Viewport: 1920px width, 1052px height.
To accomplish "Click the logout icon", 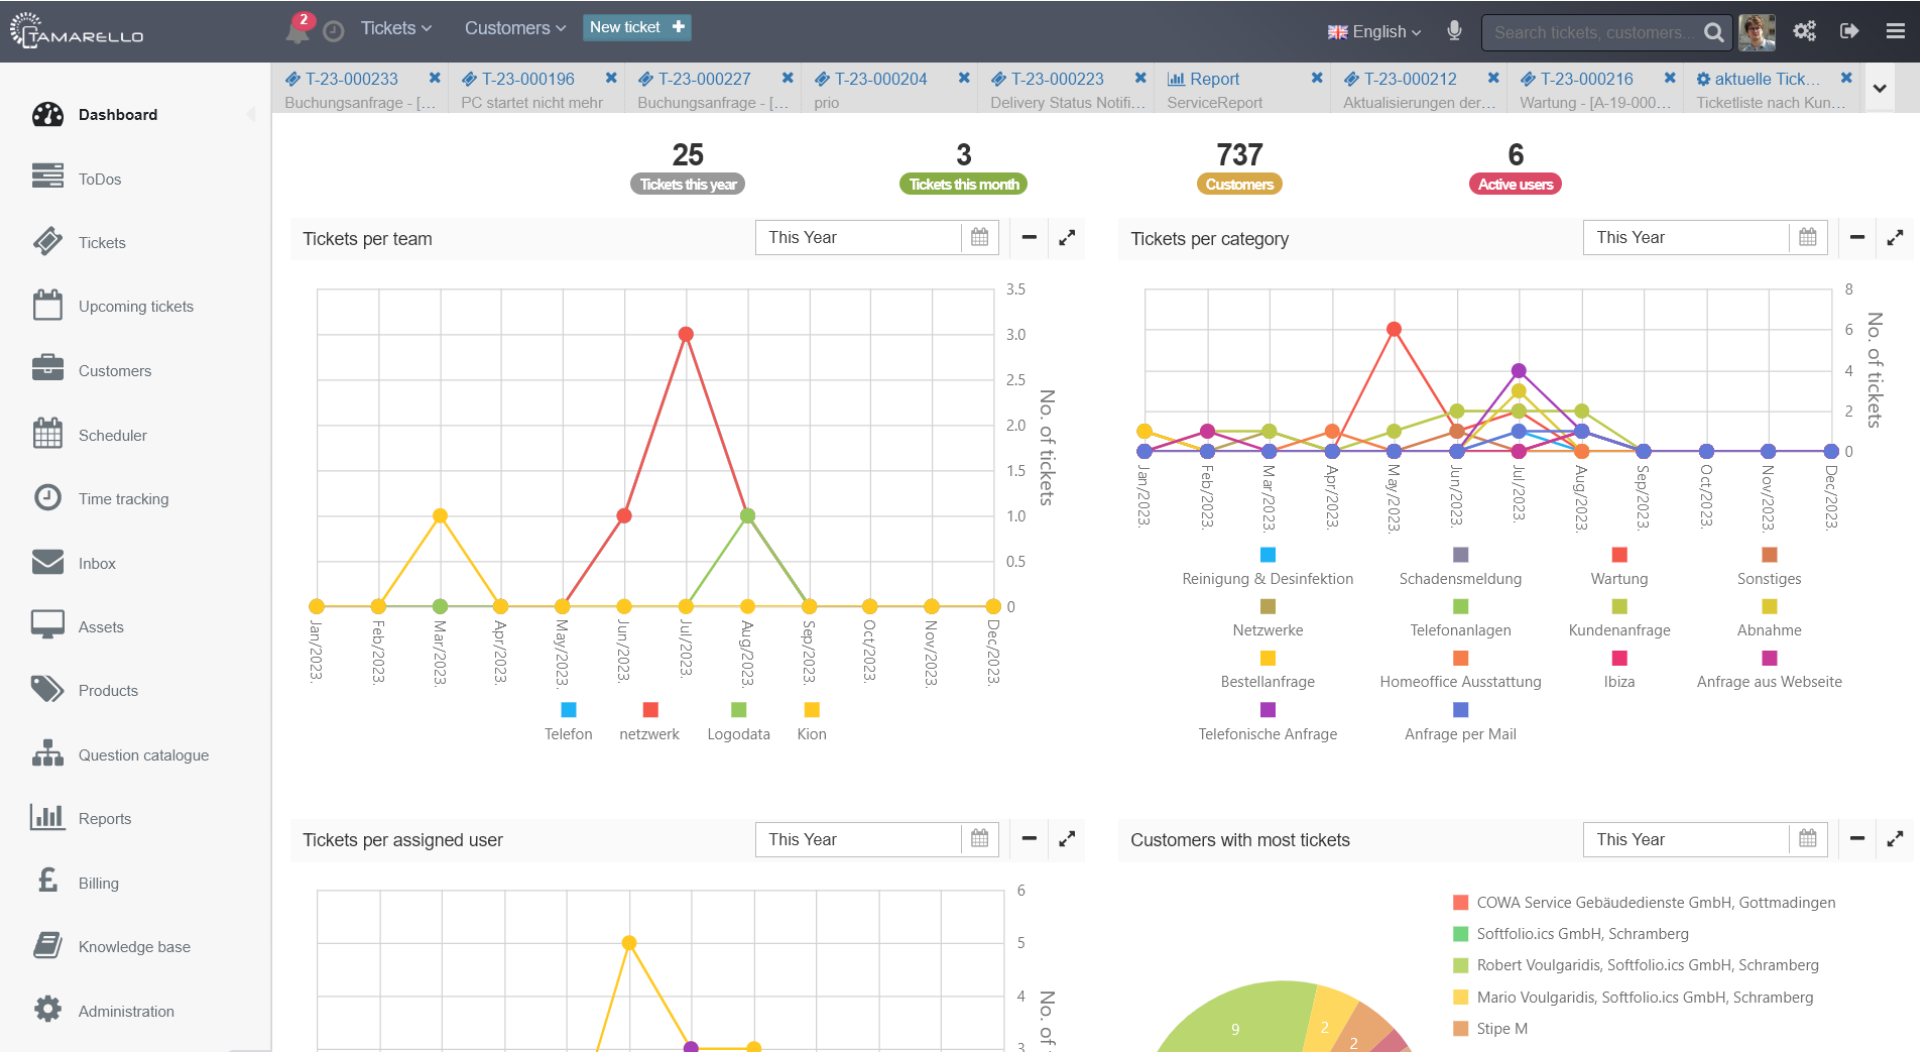I will coord(1850,31).
